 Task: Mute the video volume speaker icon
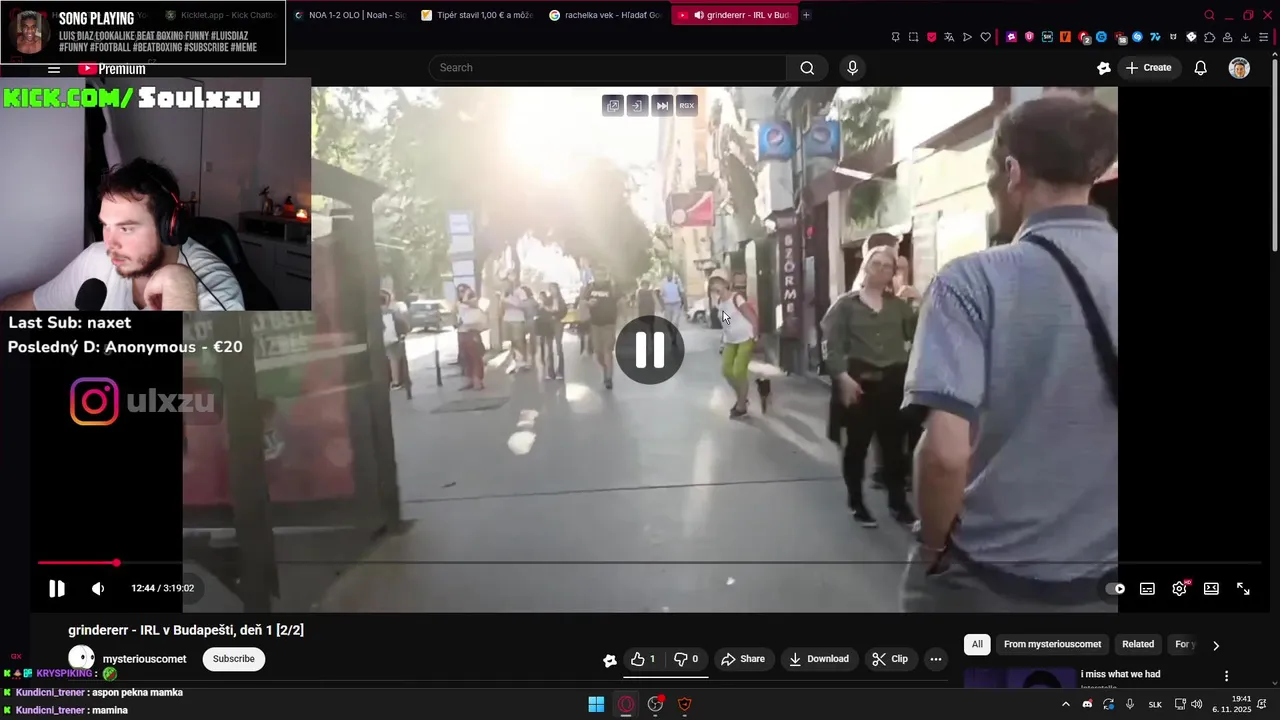coord(98,588)
